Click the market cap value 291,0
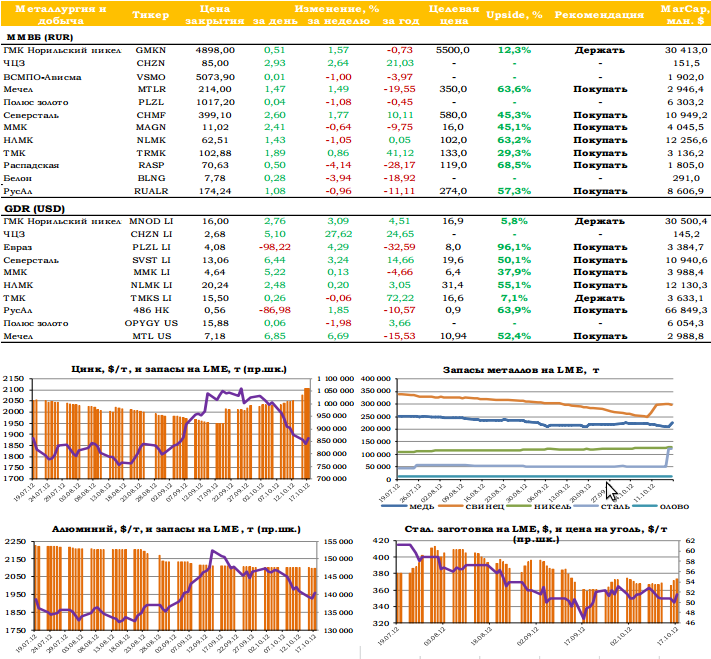The width and height of the screenshot is (711, 659). (687, 178)
